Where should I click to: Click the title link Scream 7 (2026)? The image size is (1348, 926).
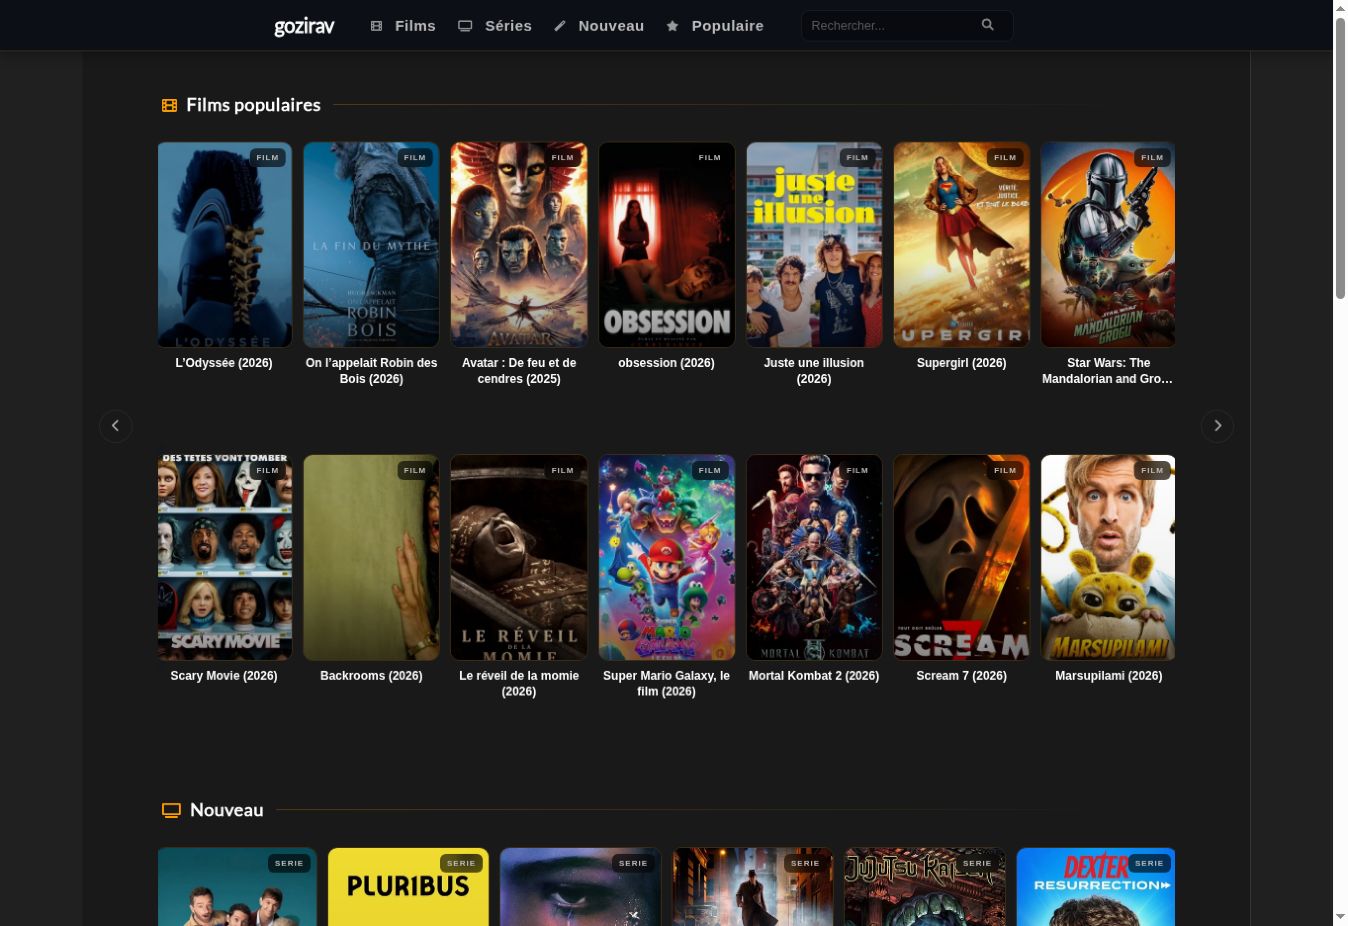pyautogui.click(x=962, y=676)
